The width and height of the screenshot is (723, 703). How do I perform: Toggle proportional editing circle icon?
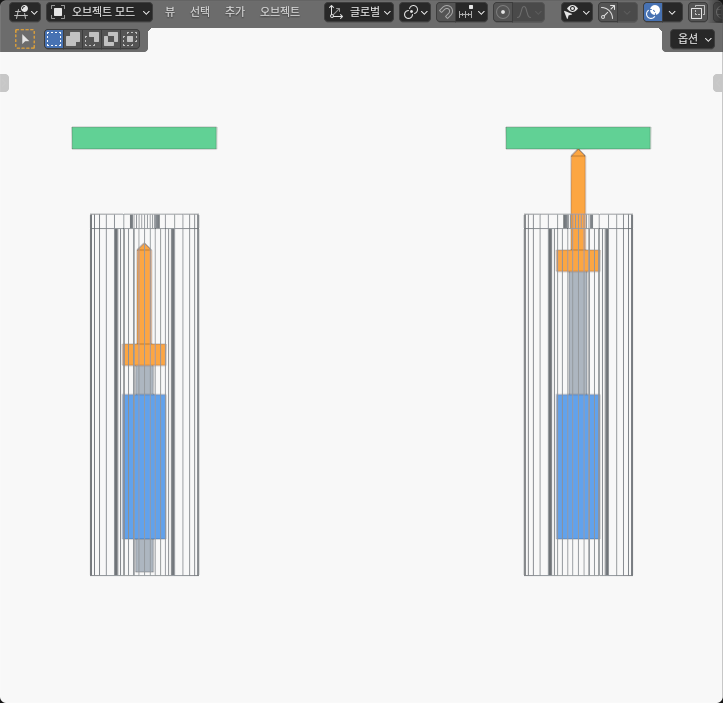[503, 12]
